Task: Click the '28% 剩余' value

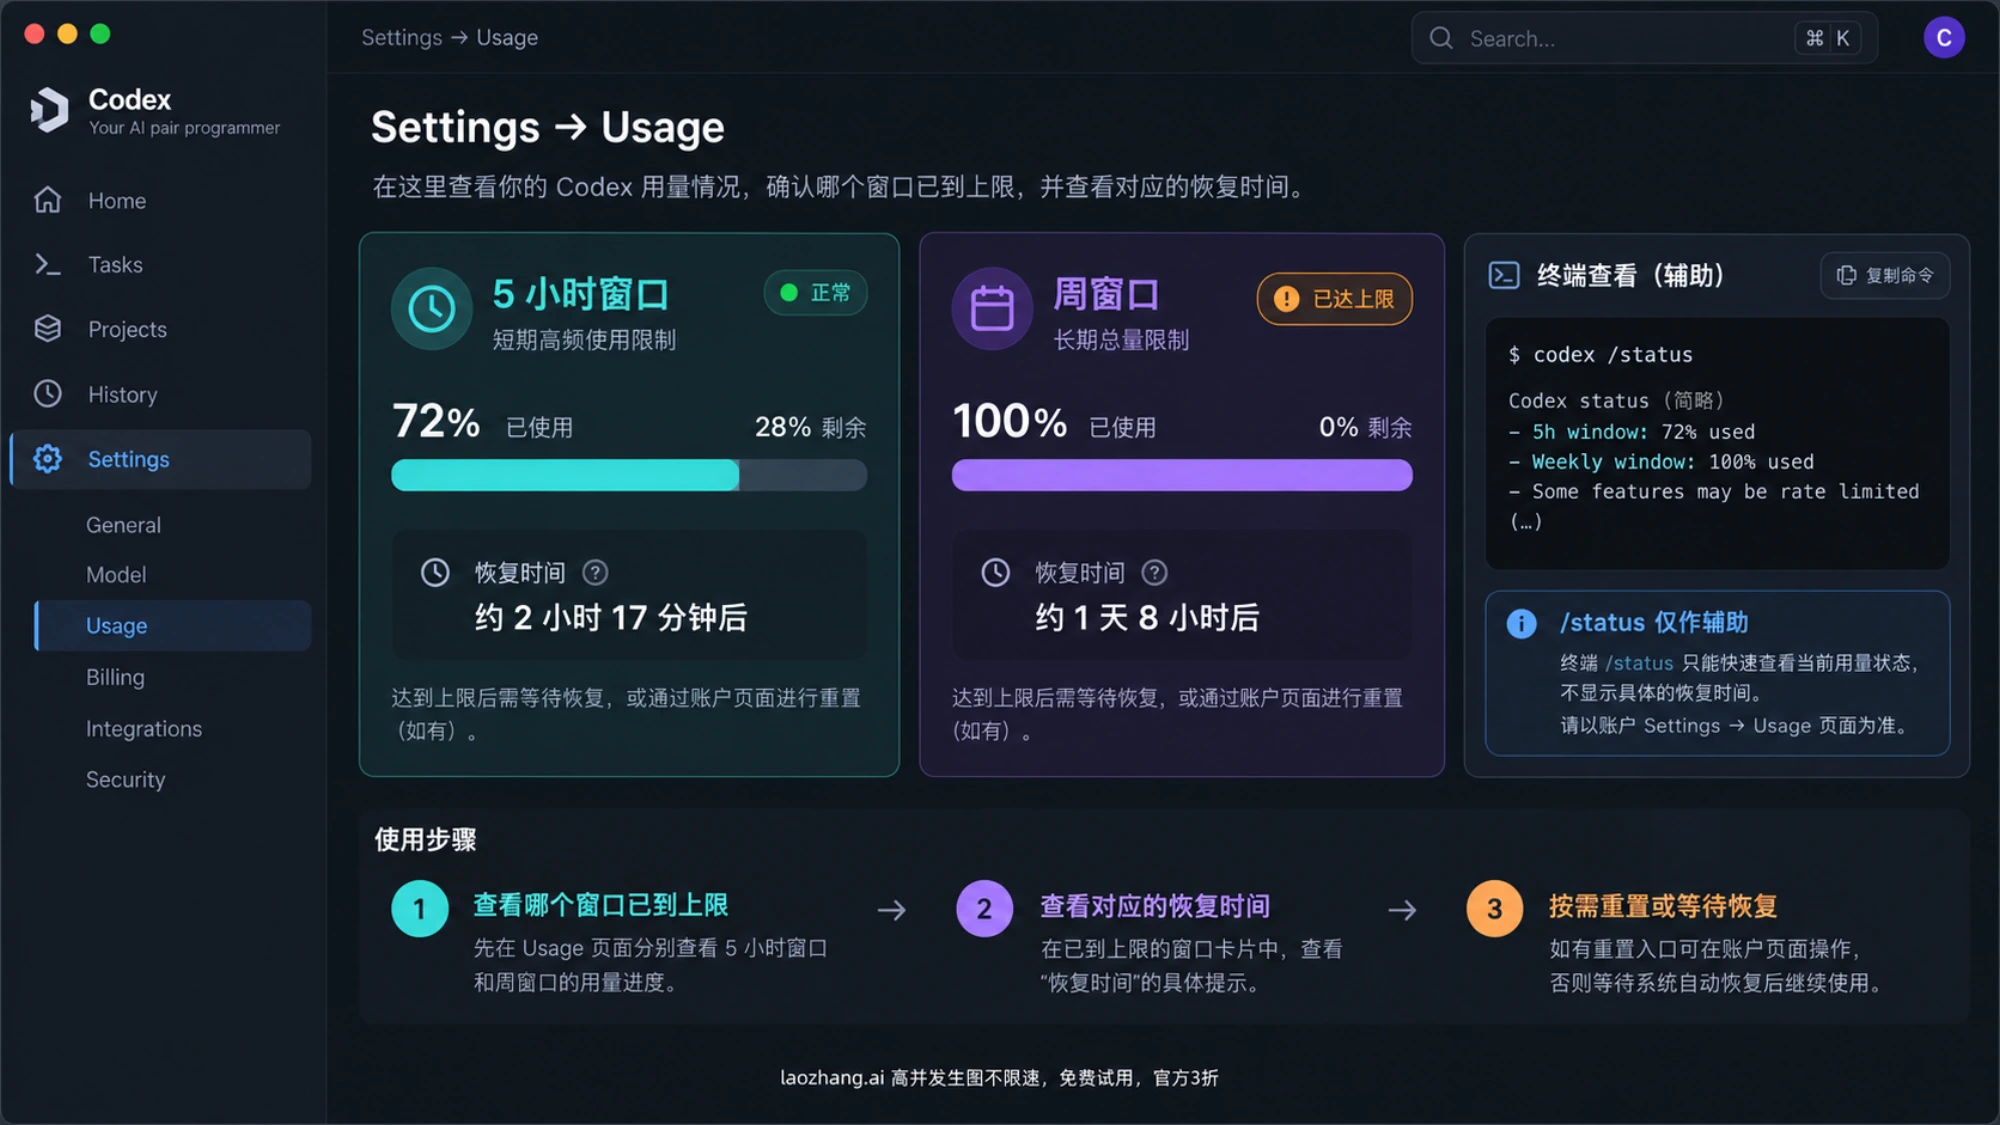Action: 810,427
